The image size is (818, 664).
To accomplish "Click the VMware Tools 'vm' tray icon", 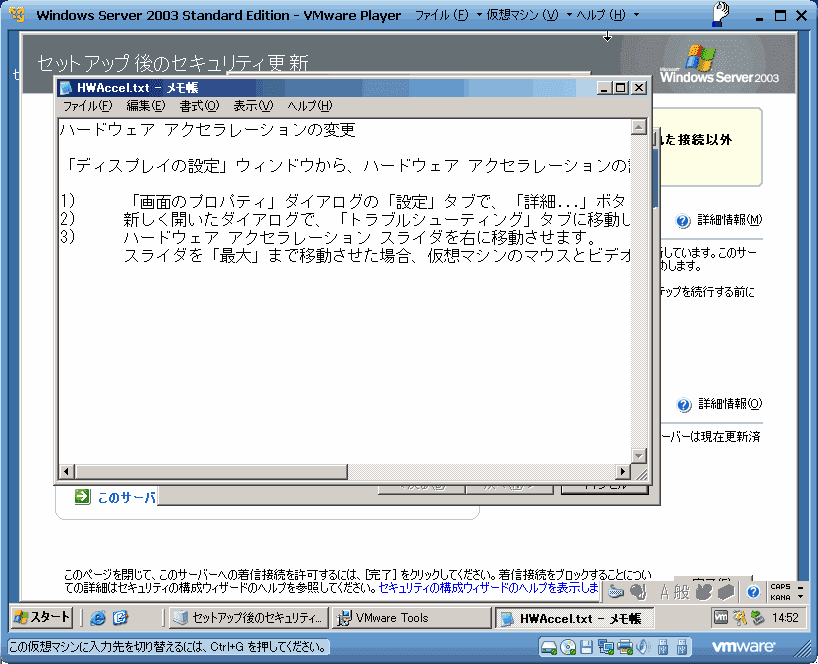I will 720,618.
